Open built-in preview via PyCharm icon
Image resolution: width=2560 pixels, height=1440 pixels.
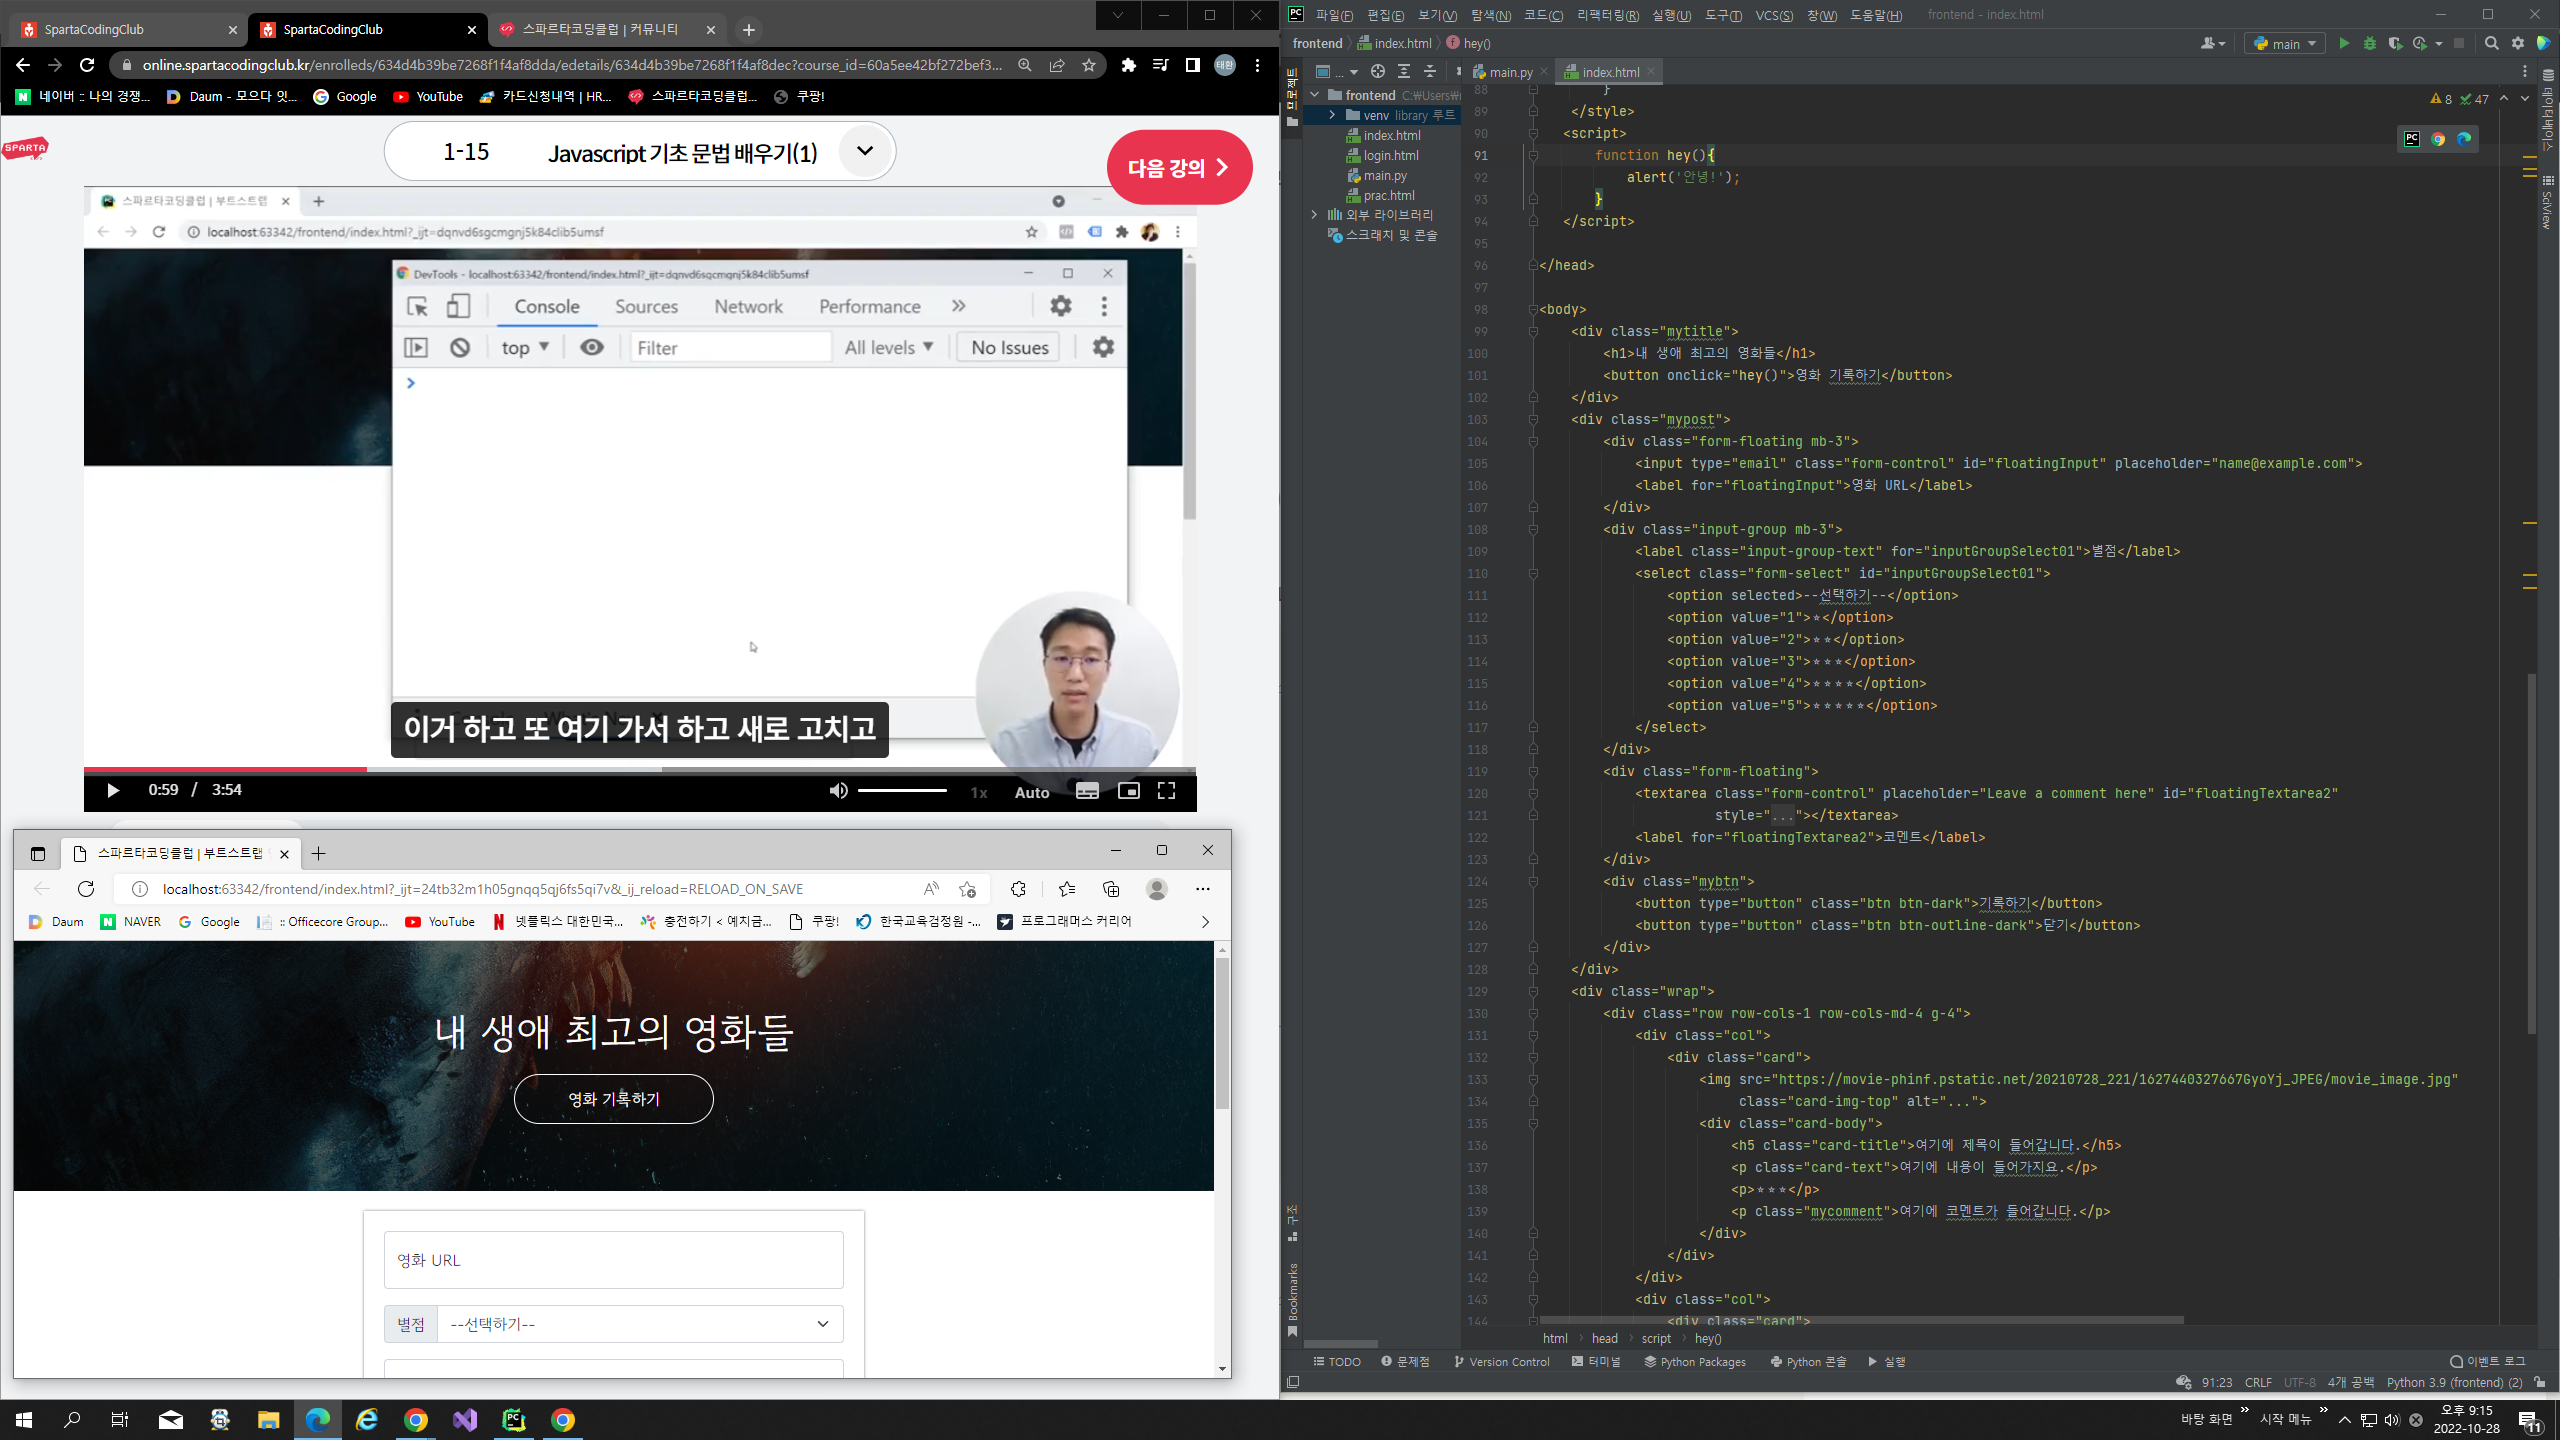pyautogui.click(x=2412, y=139)
